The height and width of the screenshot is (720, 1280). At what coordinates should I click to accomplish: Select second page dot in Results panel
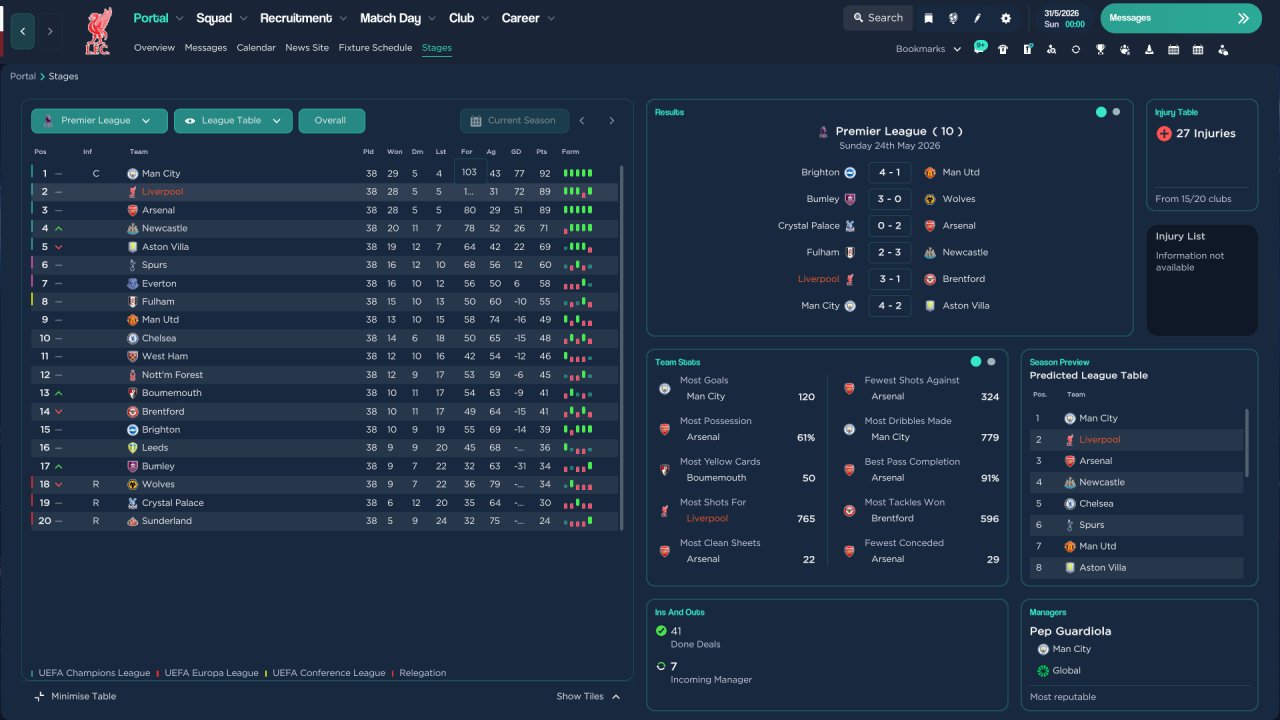pos(1116,112)
